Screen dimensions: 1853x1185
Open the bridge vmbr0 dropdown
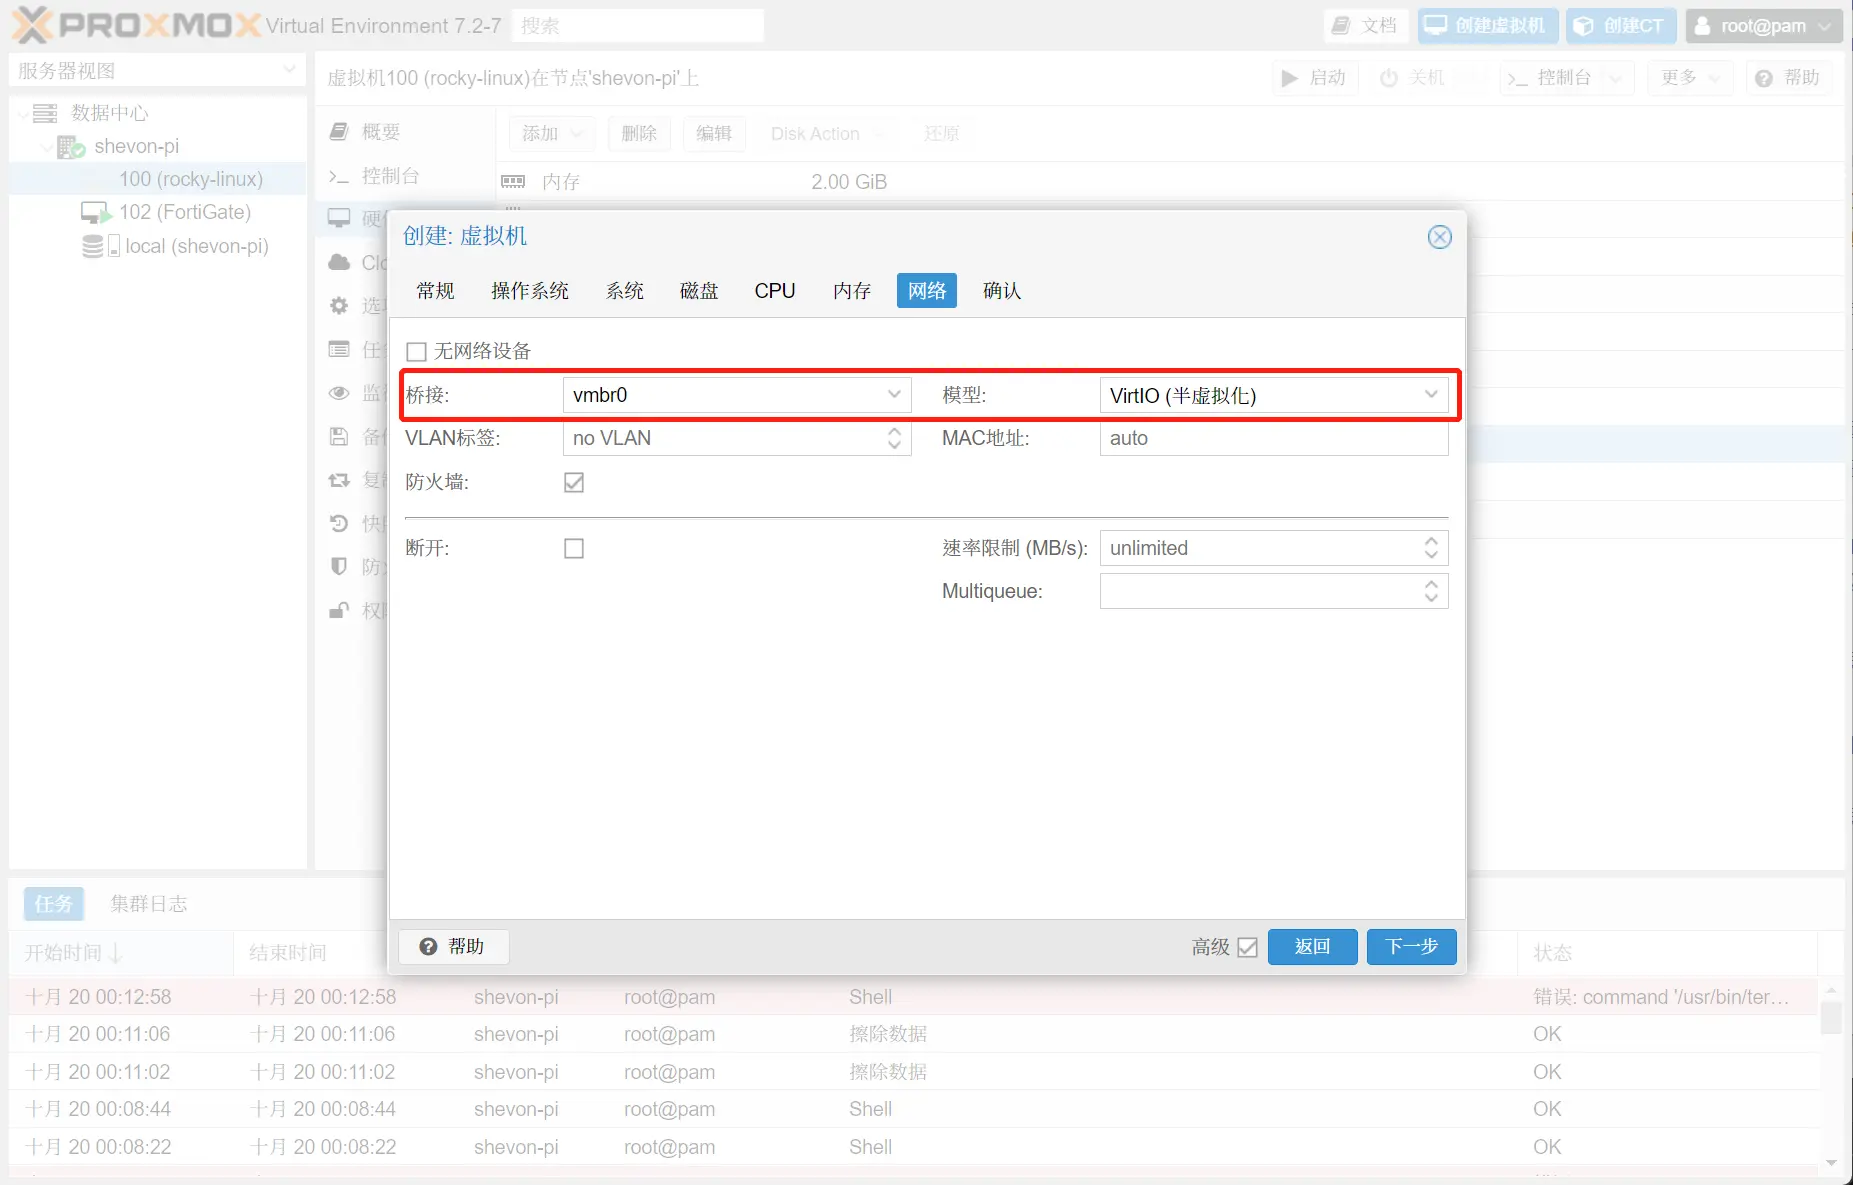[x=893, y=395]
